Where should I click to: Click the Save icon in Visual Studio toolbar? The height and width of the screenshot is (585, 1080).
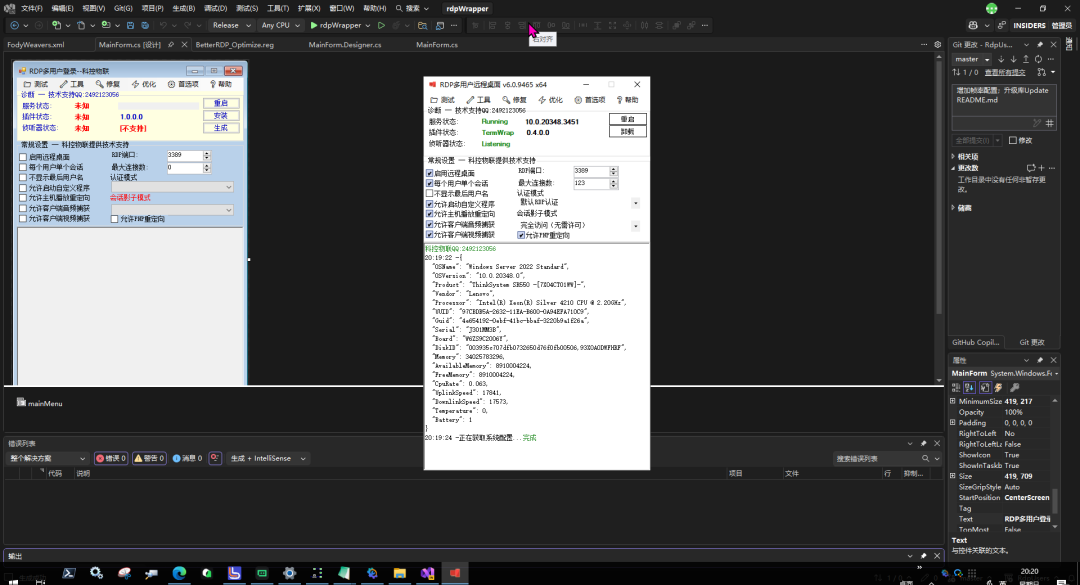(x=130, y=25)
